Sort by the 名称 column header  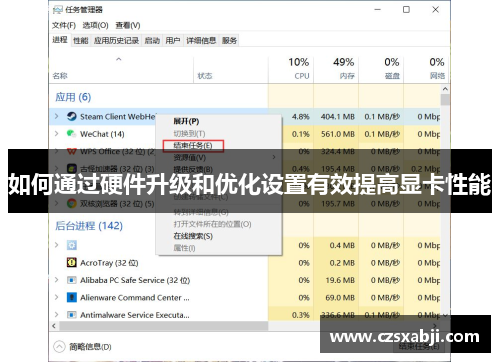[121, 69]
